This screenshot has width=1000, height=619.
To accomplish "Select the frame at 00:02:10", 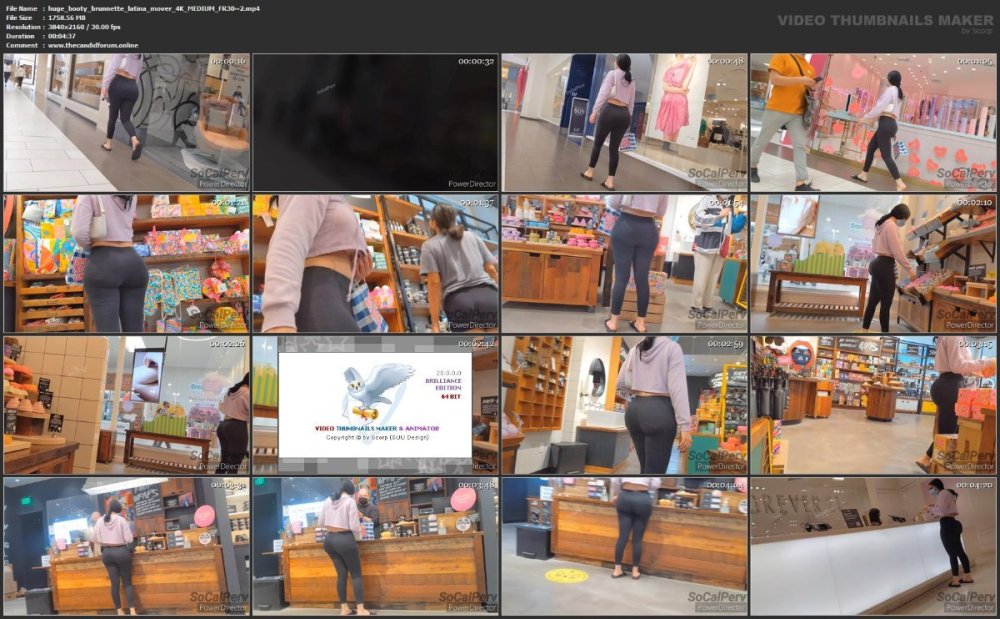I will click(x=873, y=264).
